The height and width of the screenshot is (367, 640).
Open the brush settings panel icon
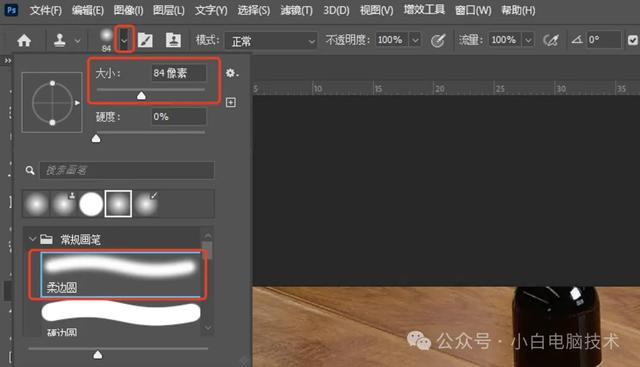[145, 40]
